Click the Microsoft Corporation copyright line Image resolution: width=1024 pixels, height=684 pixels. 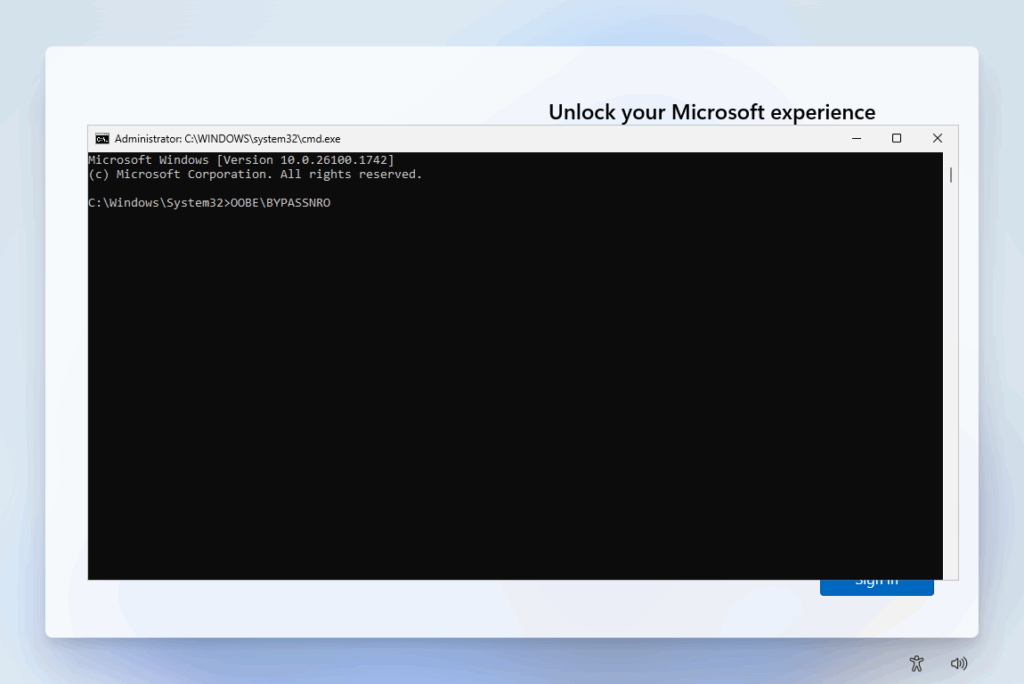pyautogui.click(x=255, y=174)
